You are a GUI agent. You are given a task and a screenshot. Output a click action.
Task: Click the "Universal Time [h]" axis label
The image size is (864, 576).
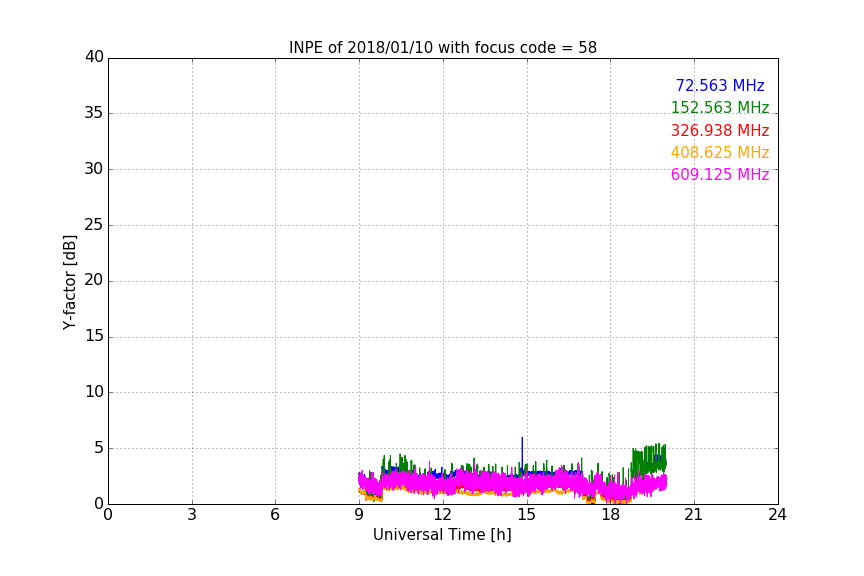point(442,535)
